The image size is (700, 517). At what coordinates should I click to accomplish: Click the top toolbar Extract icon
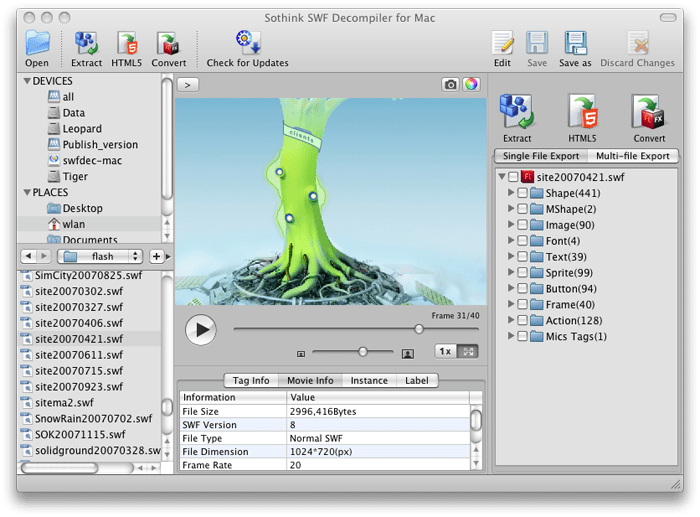tap(86, 43)
